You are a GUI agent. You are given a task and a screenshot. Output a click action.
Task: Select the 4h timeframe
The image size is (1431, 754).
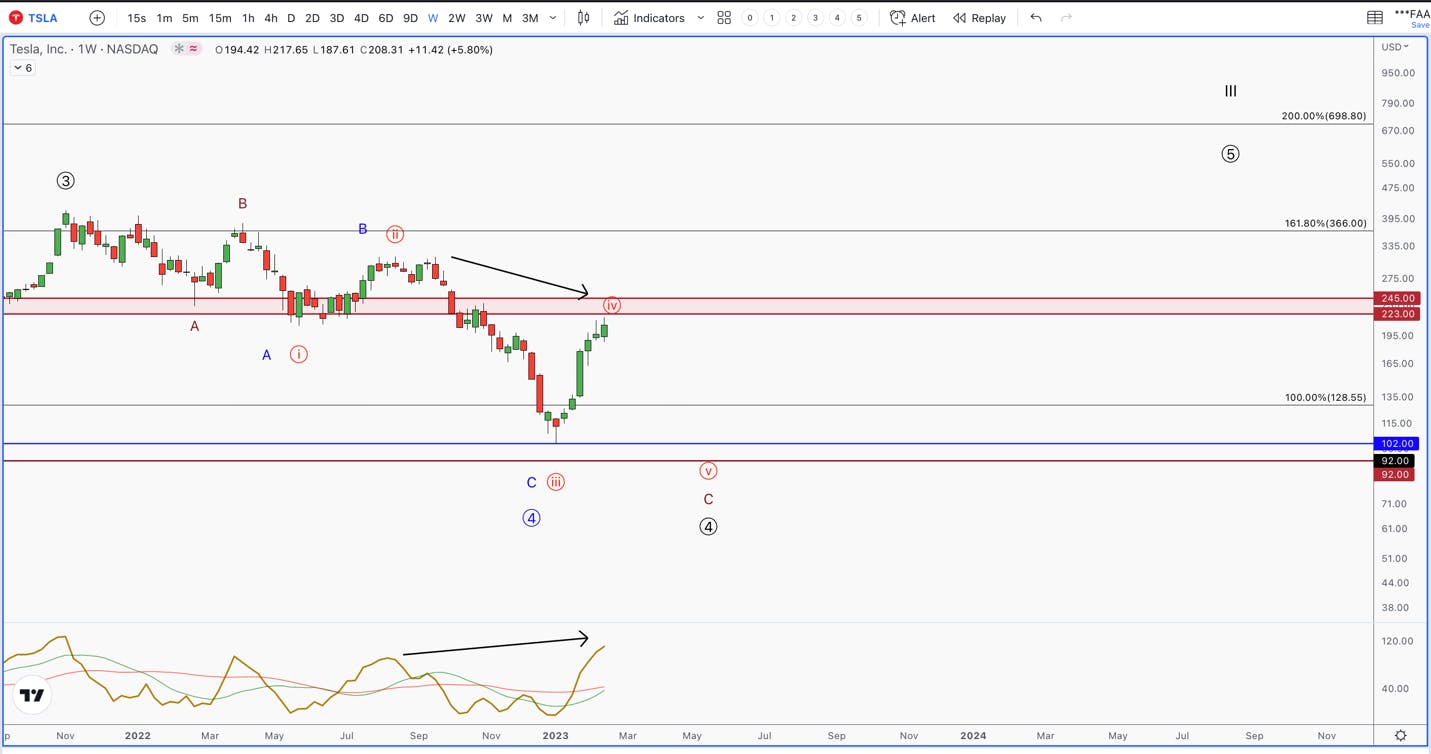click(271, 18)
